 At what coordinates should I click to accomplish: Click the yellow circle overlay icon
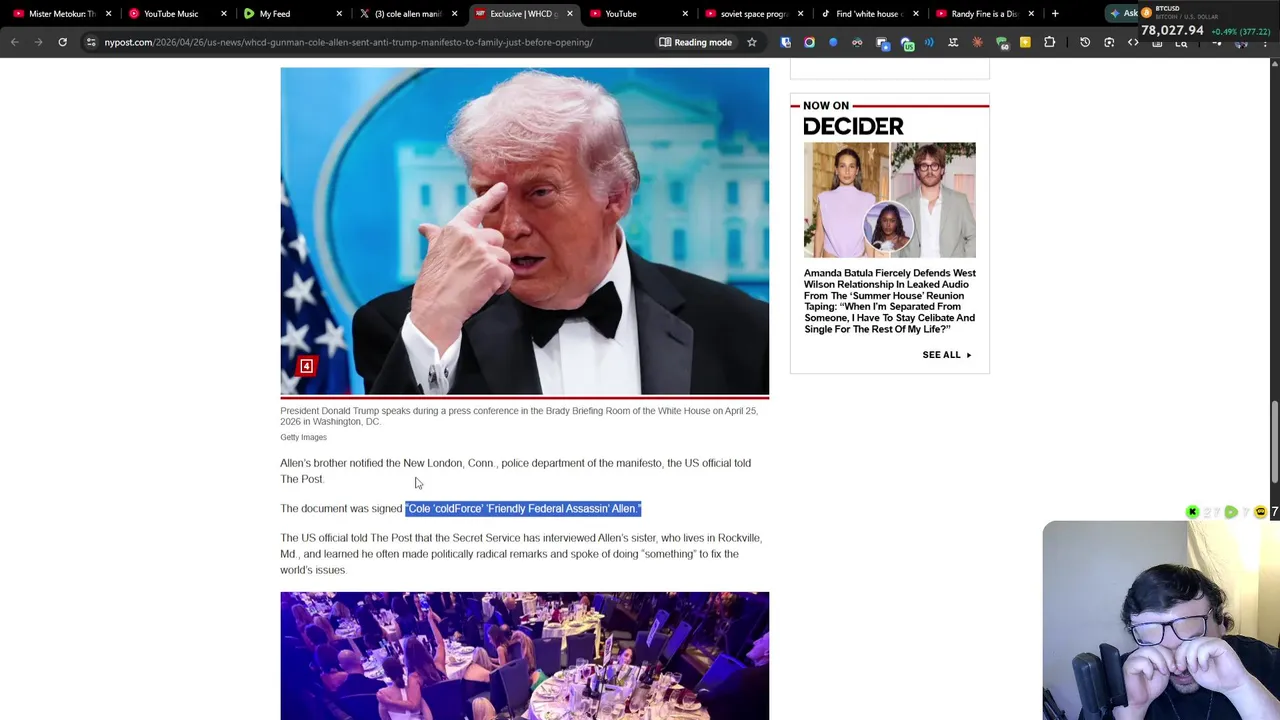[x=1260, y=512]
